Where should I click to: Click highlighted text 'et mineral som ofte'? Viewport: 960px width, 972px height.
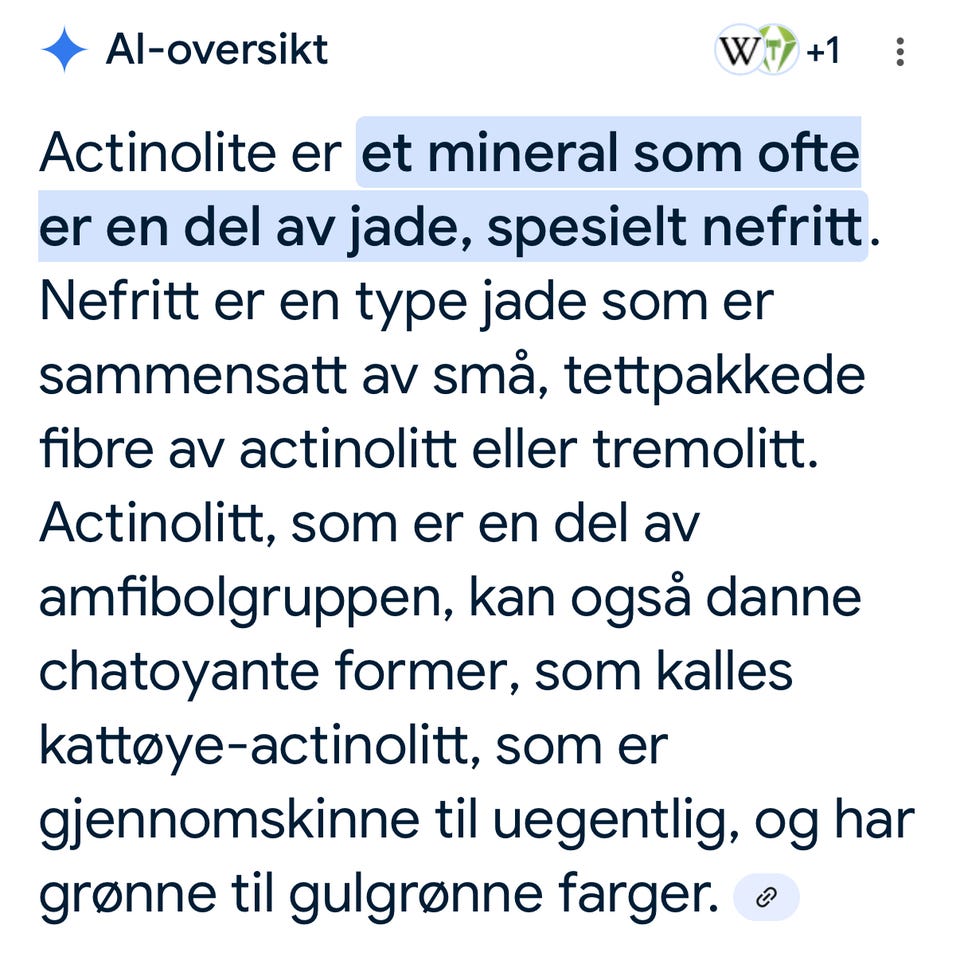coord(610,155)
